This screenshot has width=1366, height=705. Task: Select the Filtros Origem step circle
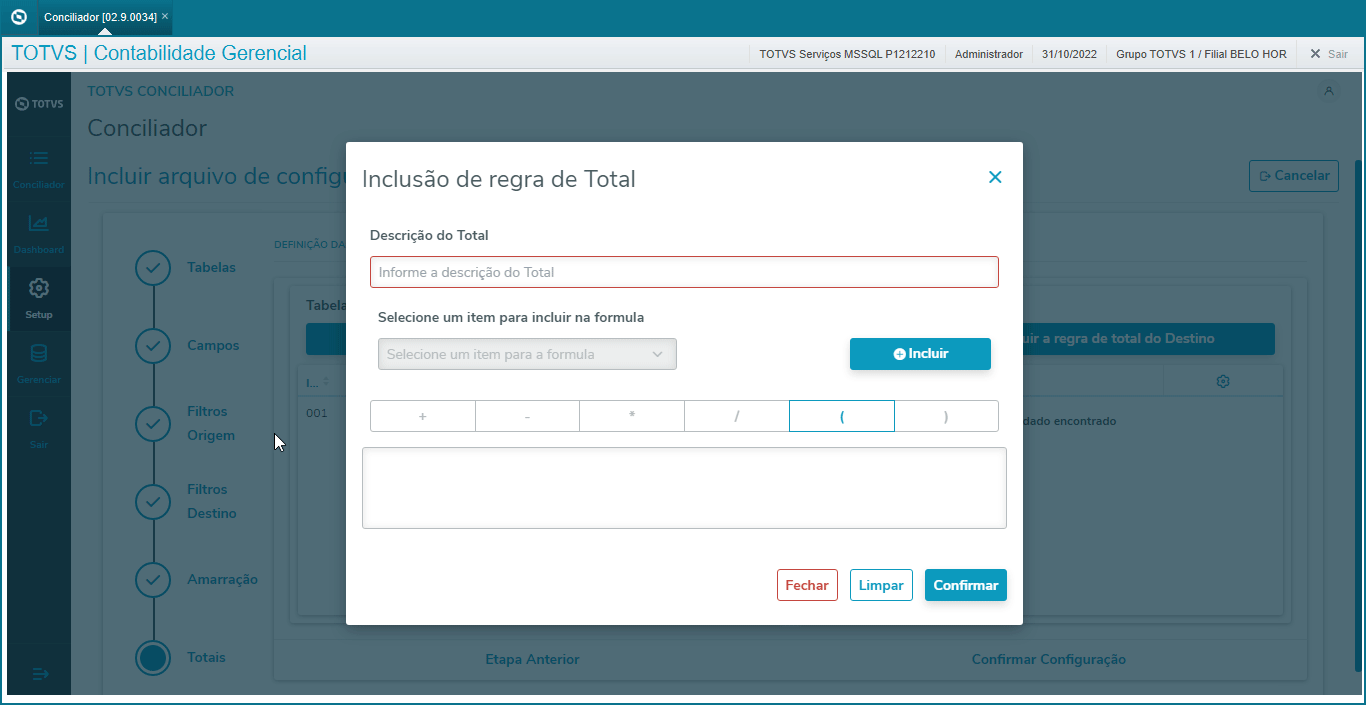coord(153,424)
